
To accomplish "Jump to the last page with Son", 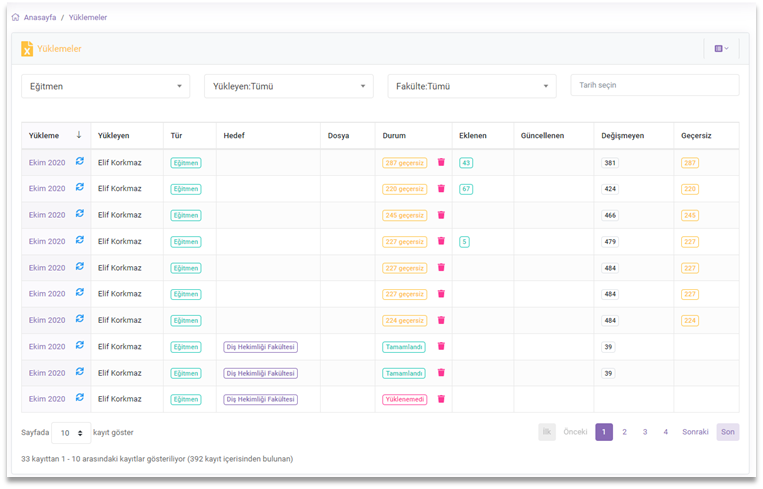I will [727, 432].
